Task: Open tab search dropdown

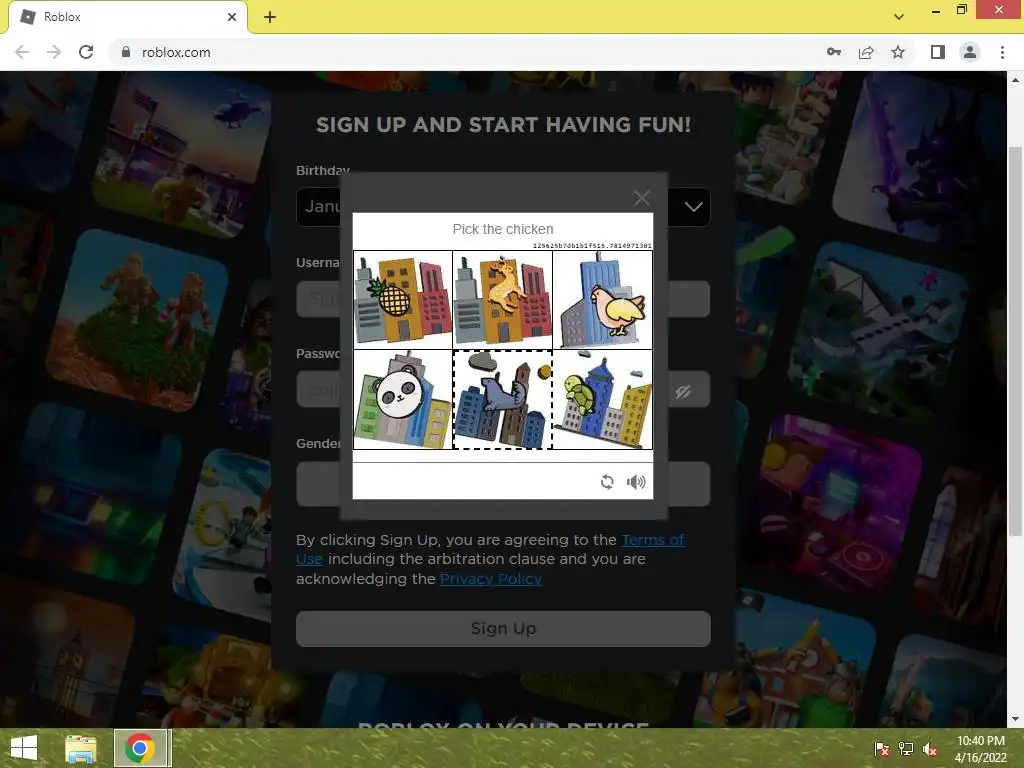Action: [x=899, y=17]
